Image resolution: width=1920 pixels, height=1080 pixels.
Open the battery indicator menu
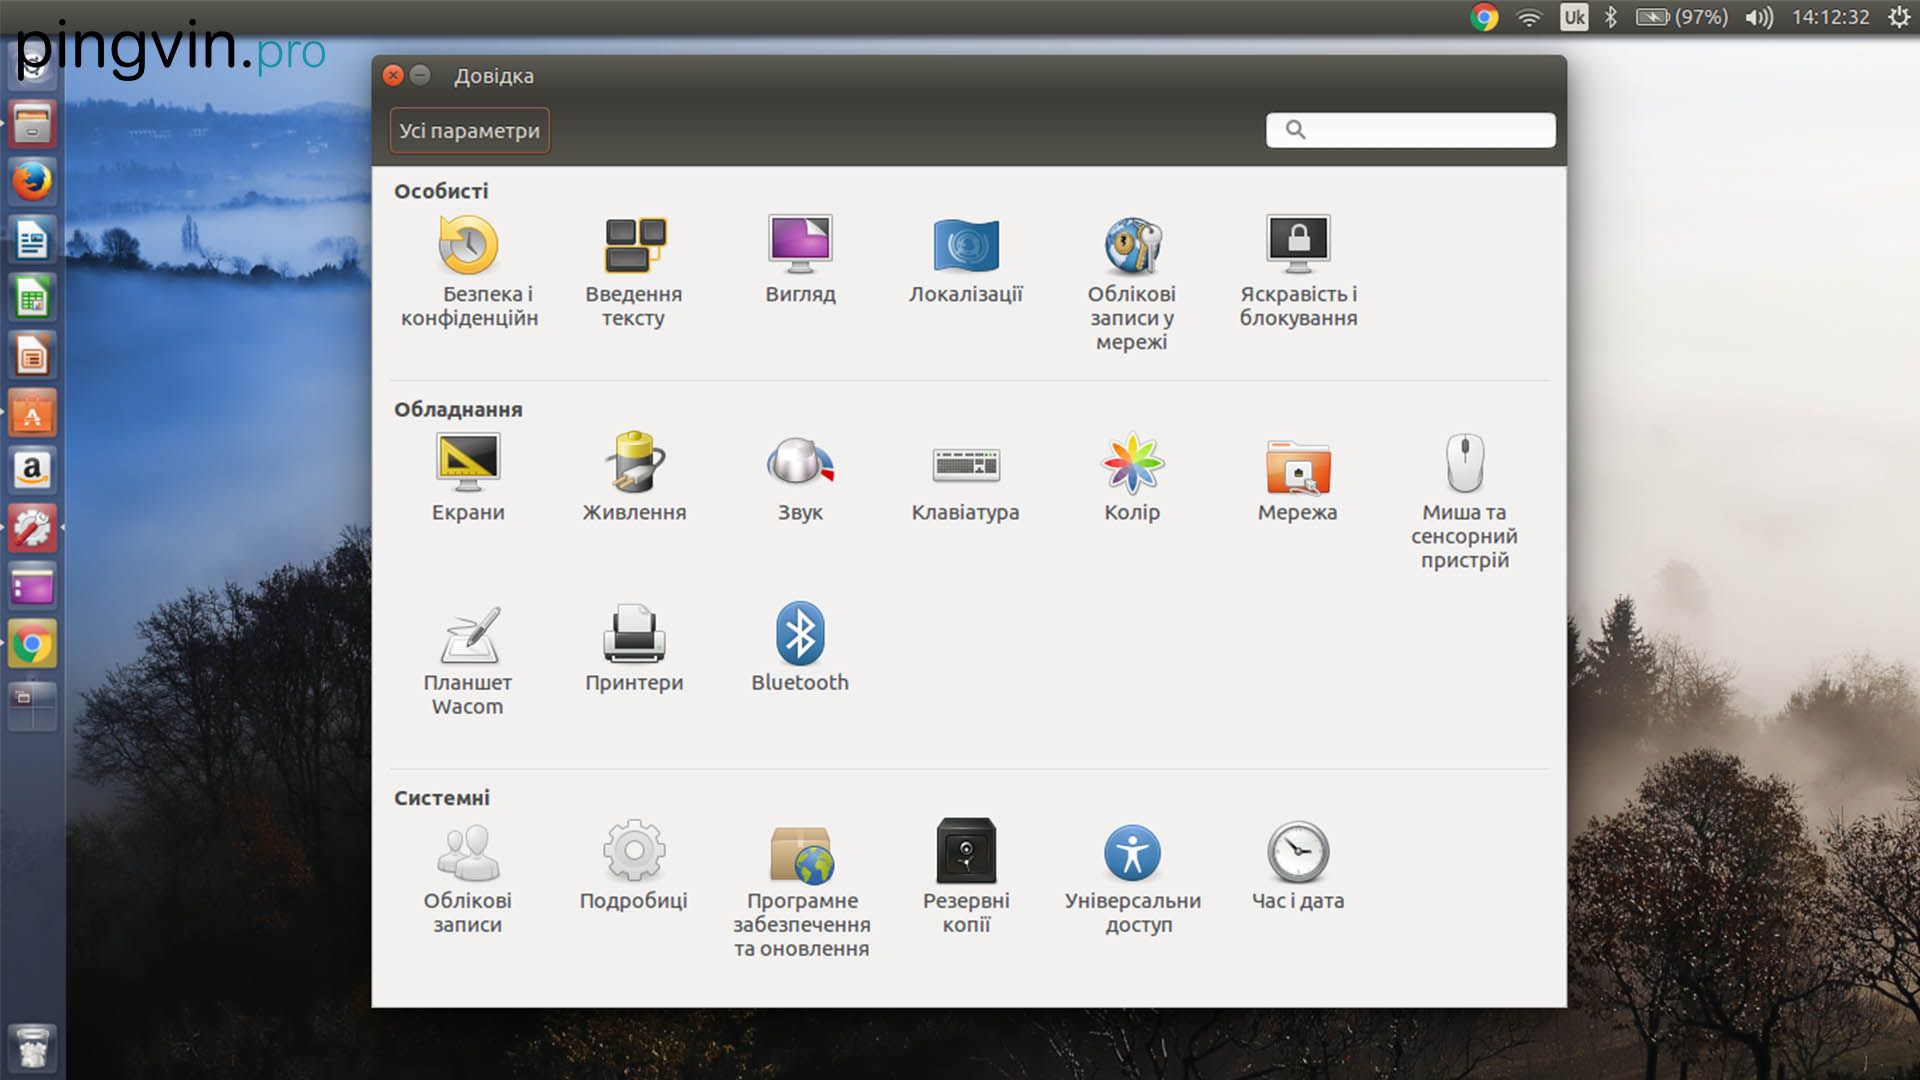click(1680, 17)
